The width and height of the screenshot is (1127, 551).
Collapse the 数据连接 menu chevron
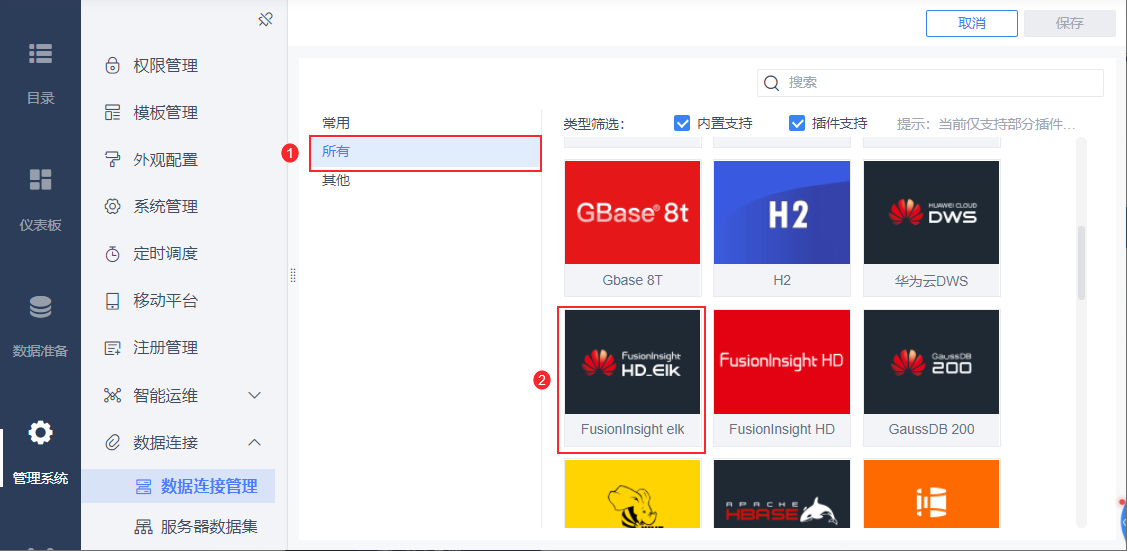[254, 443]
